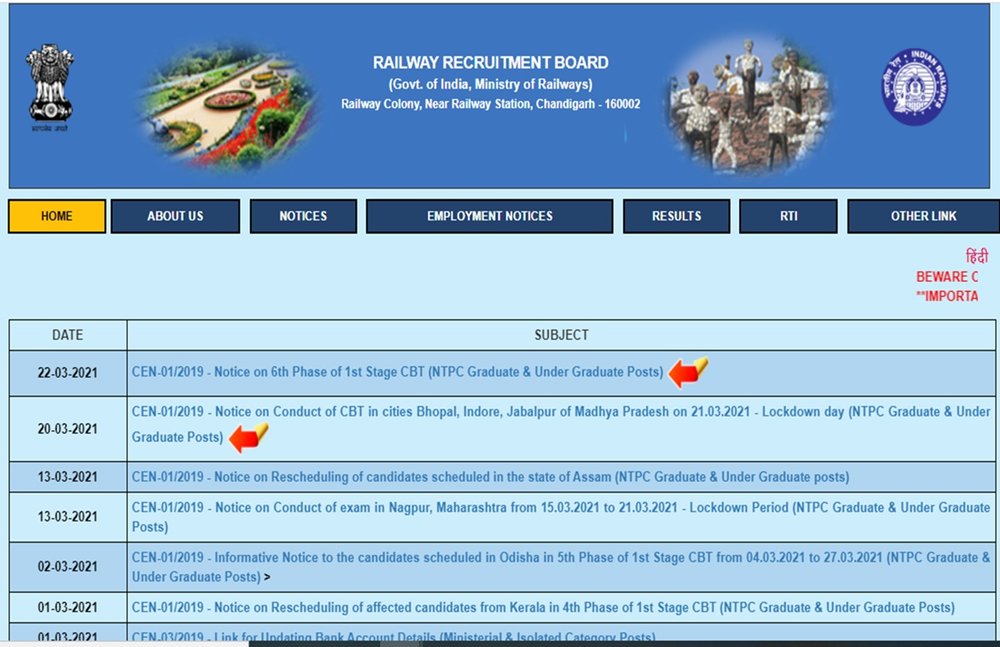Open the EMPLOYMENT NOTICES menu

point(490,216)
